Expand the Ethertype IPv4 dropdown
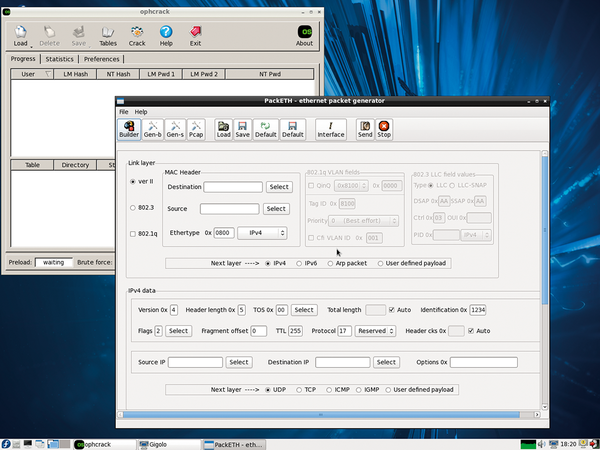 coord(263,232)
